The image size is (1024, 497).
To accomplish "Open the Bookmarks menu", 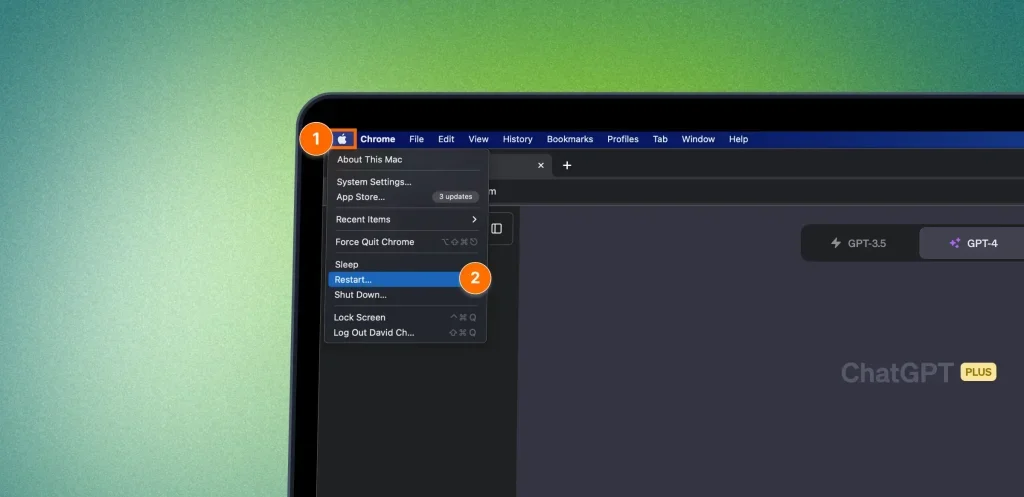I will (569, 139).
